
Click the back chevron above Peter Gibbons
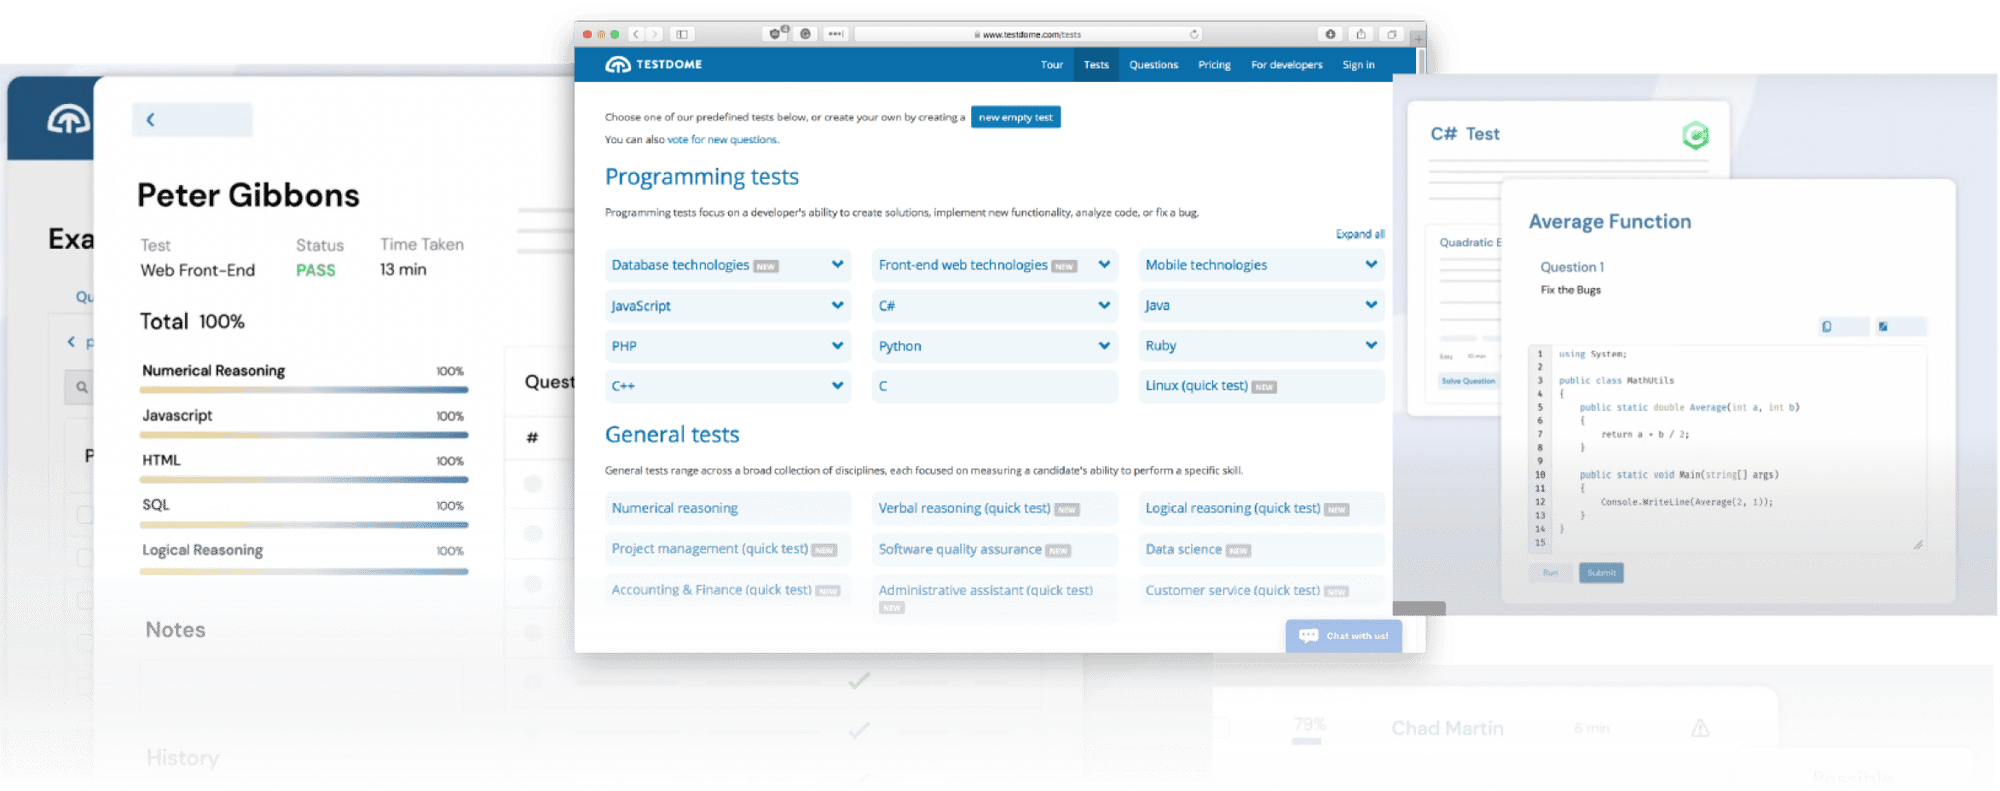coord(151,120)
